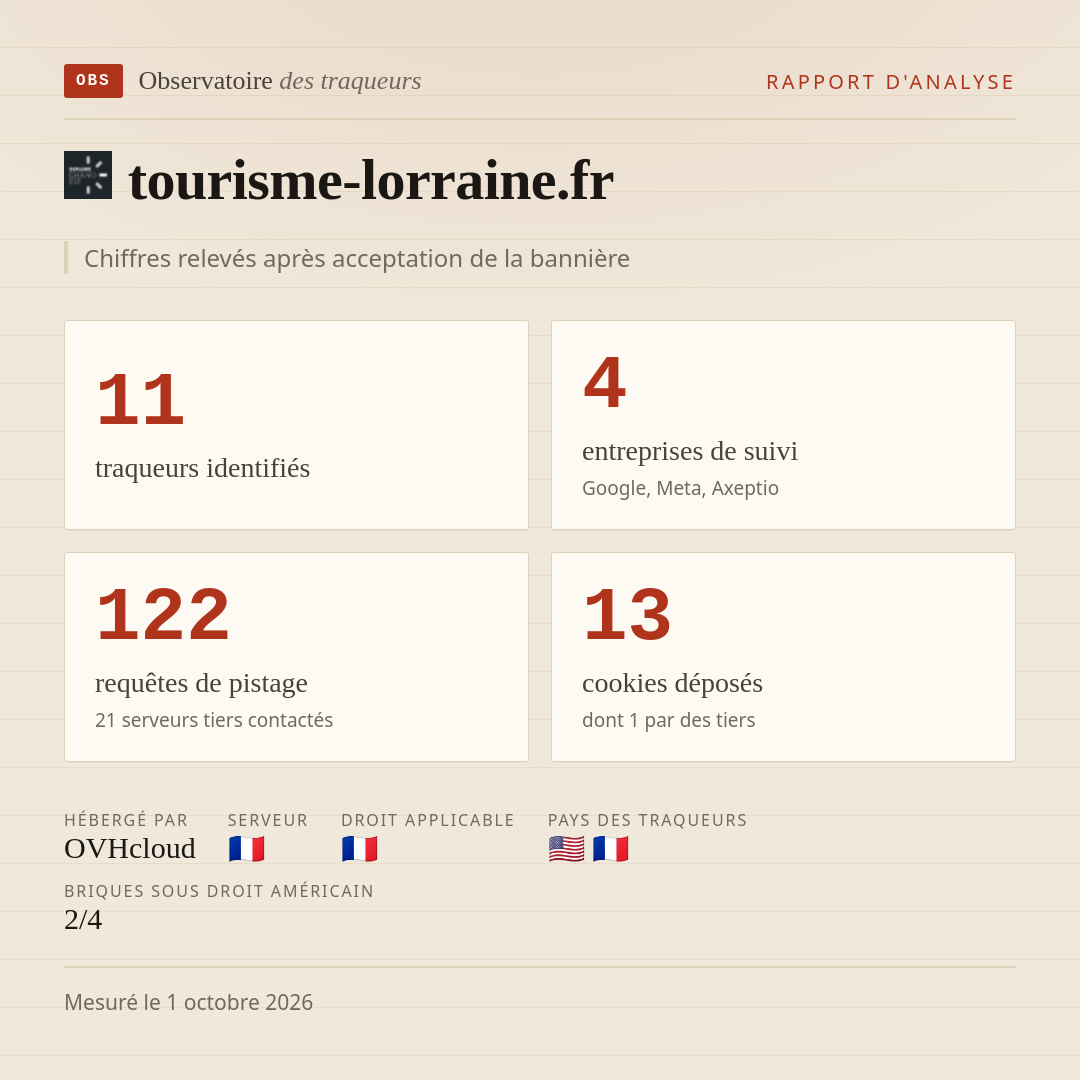Select the tourisme-lorraine.fr heading
1080x1080 pixels.
(371, 180)
